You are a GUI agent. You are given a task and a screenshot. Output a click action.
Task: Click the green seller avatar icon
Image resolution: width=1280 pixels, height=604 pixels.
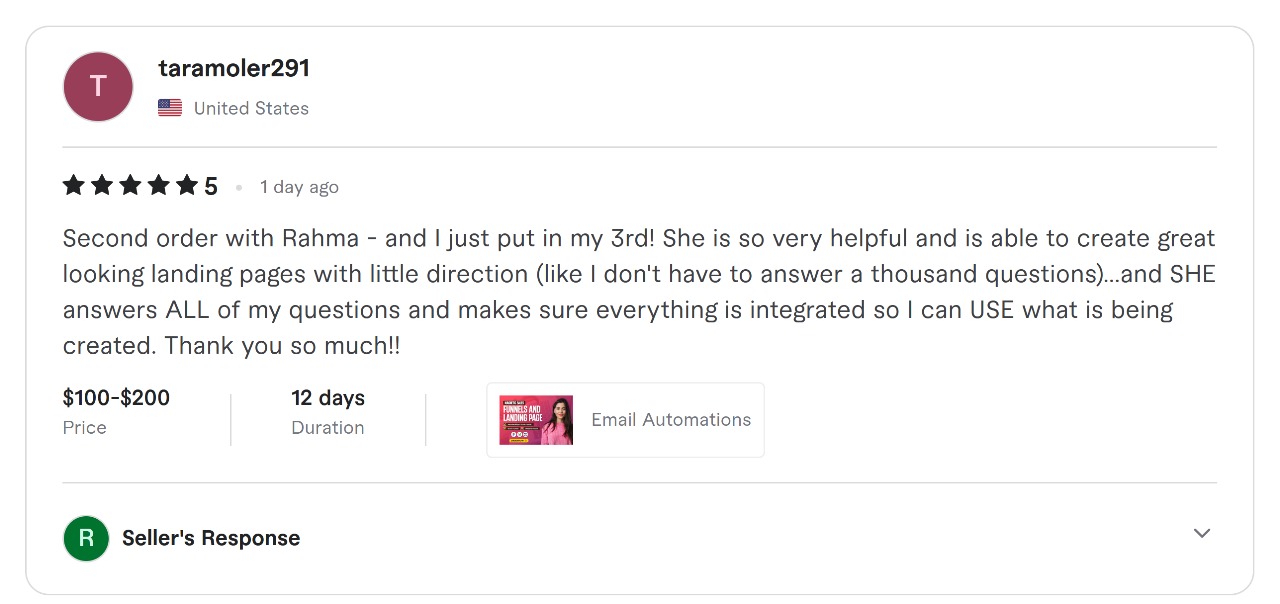[86, 538]
